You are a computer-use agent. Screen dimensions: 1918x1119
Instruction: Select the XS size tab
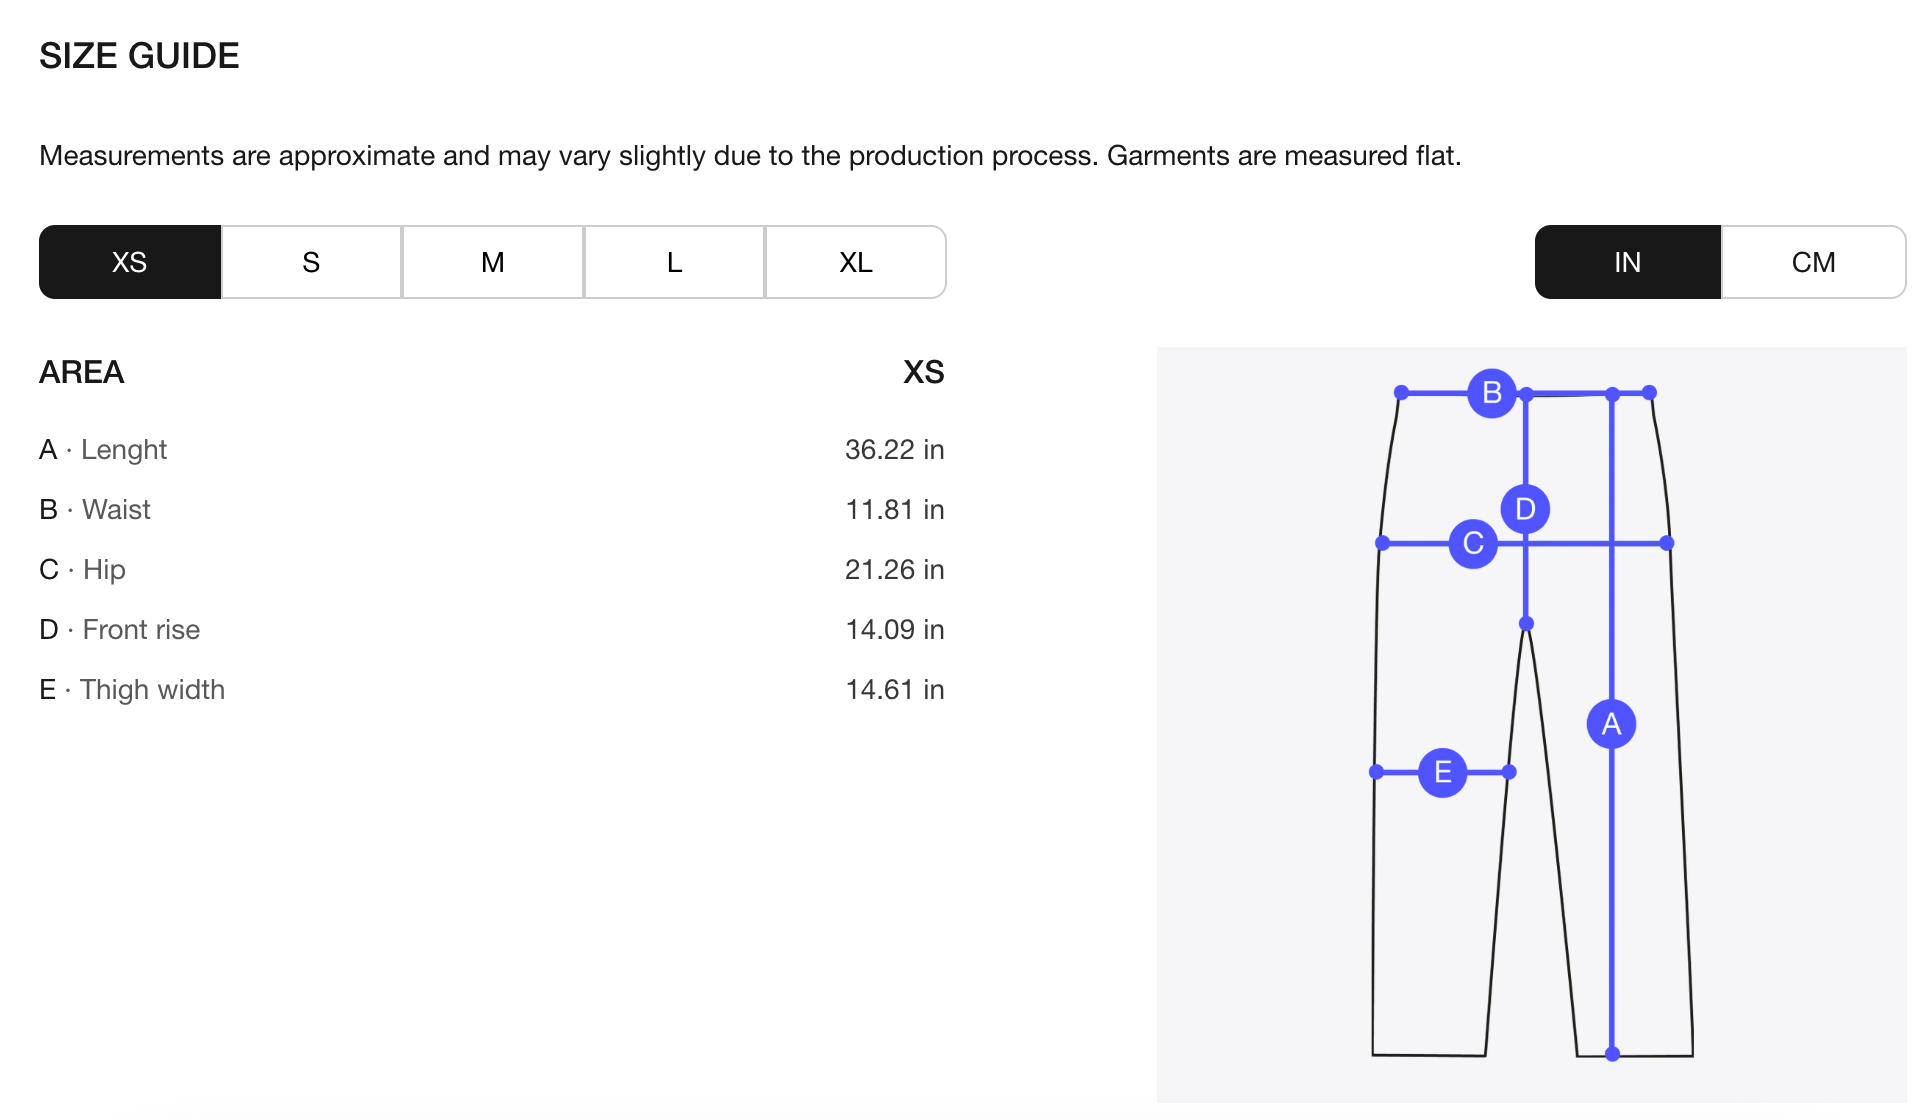[130, 262]
